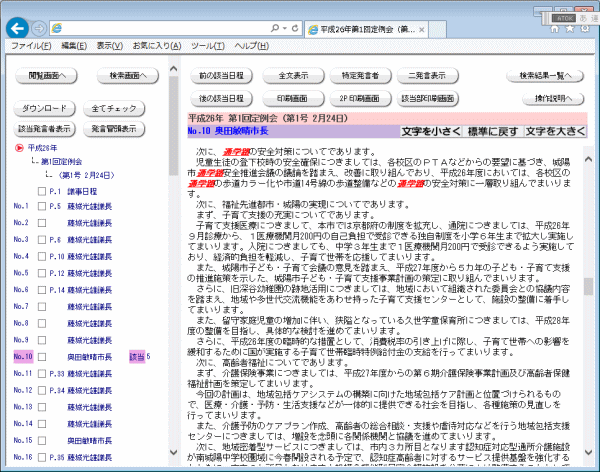Click the ダウンロード button

tap(44, 108)
